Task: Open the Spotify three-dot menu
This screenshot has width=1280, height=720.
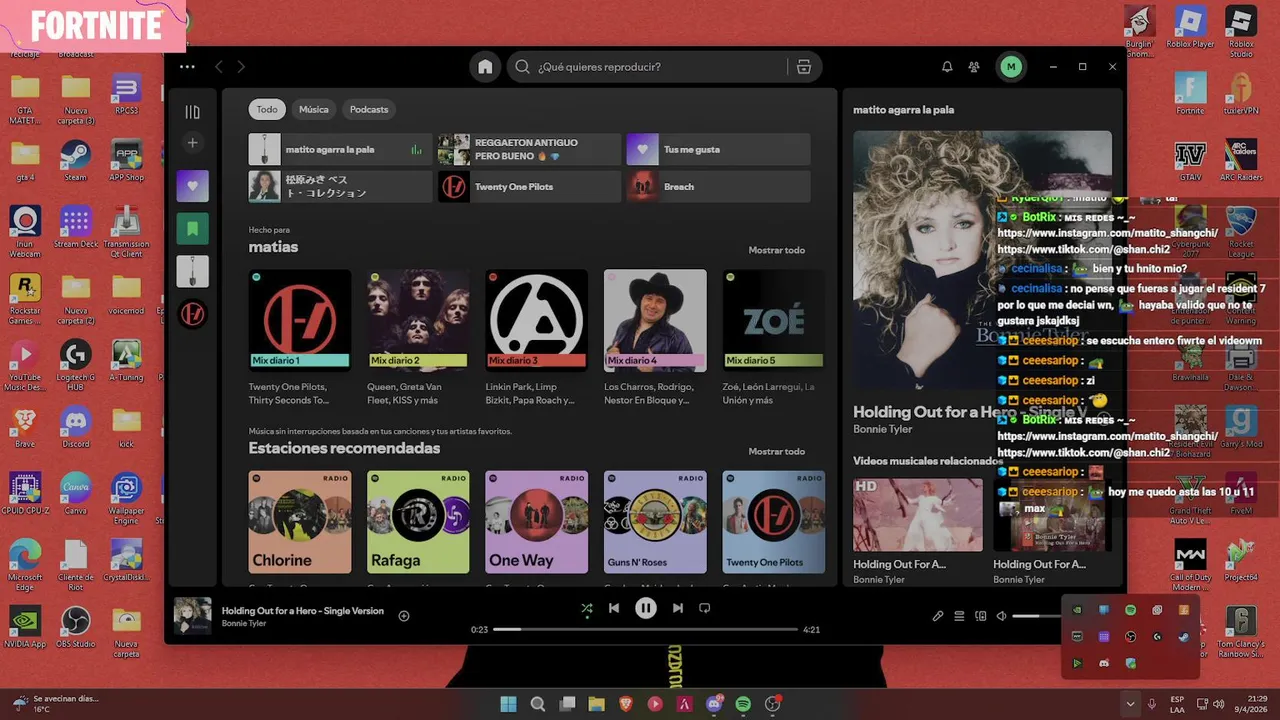Action: point(187,67)
